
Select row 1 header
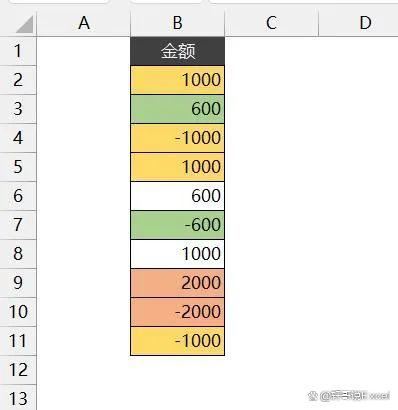pyautogui.click(x=18, y=51)
